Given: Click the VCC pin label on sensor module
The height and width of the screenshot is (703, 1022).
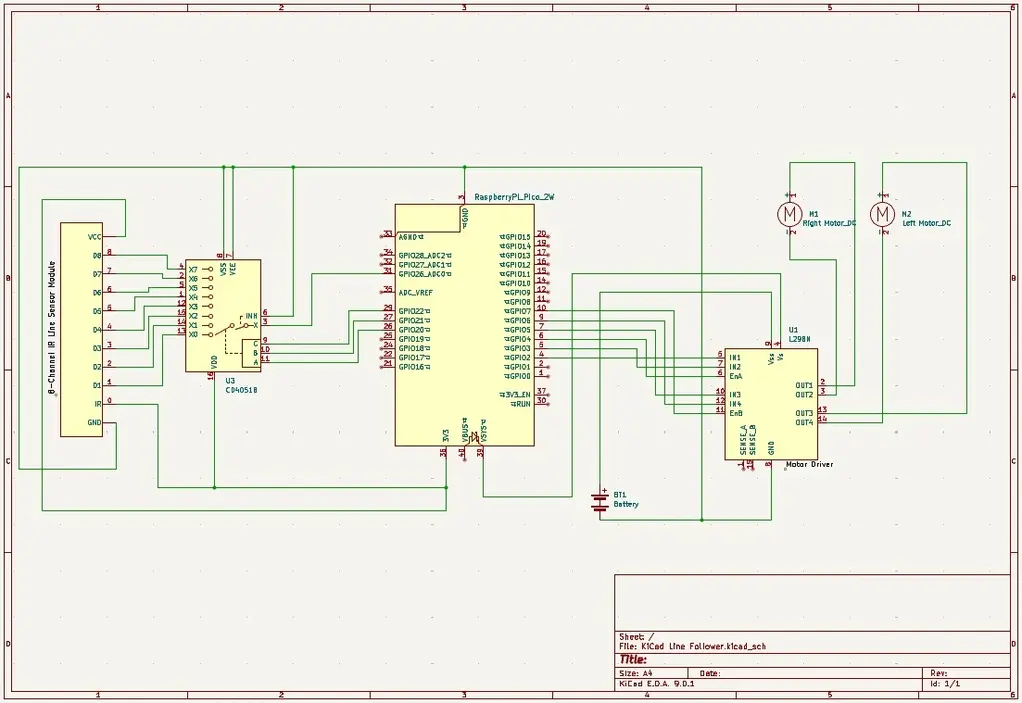Looking at the screenshot, I should coord(95,237).
